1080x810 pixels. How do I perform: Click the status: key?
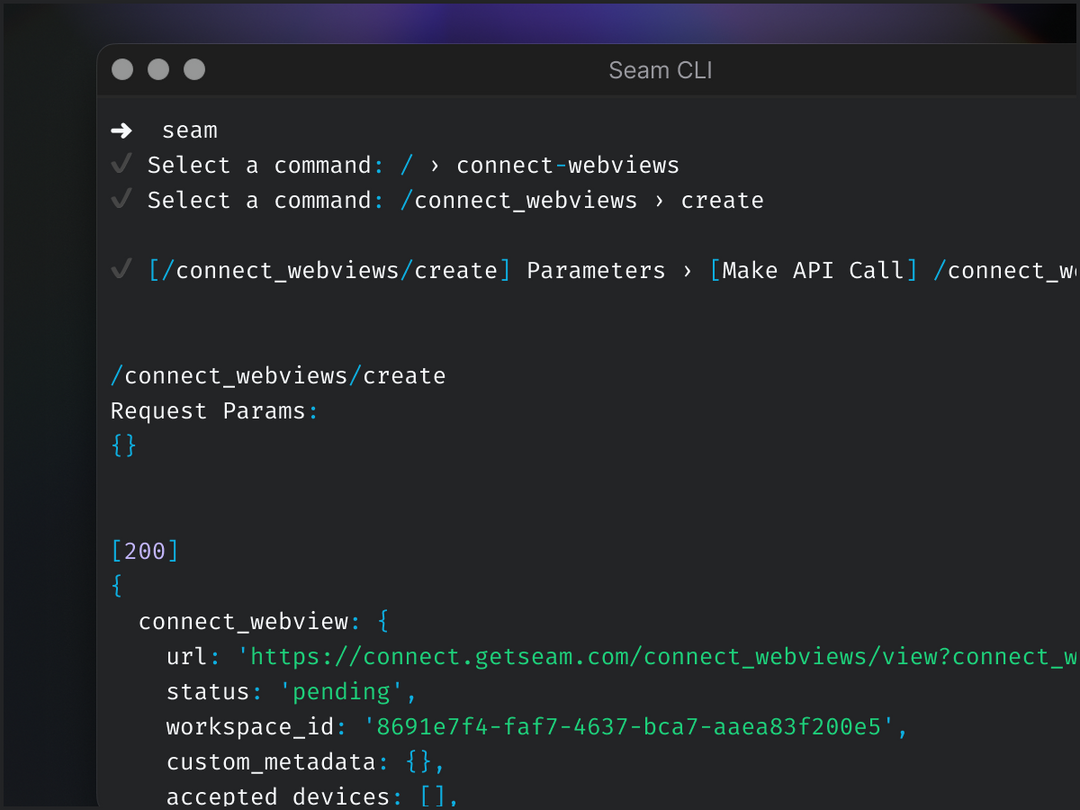[x=214, y=692]
